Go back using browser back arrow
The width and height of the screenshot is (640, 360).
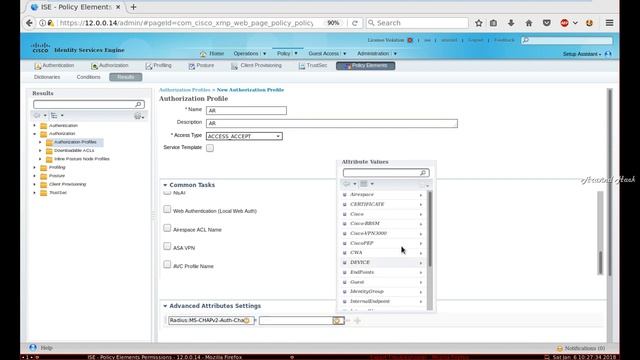click(x=29, y=23)
